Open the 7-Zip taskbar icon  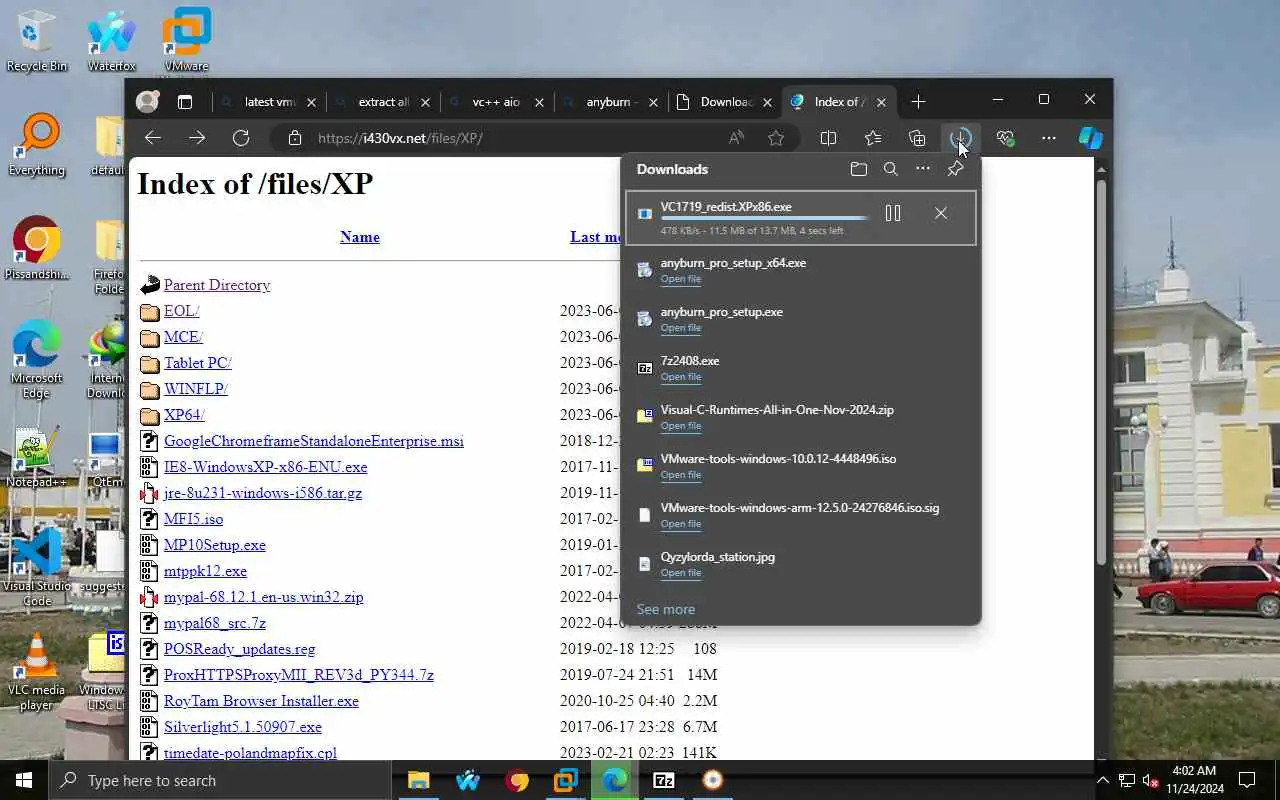tap(664, 780)
